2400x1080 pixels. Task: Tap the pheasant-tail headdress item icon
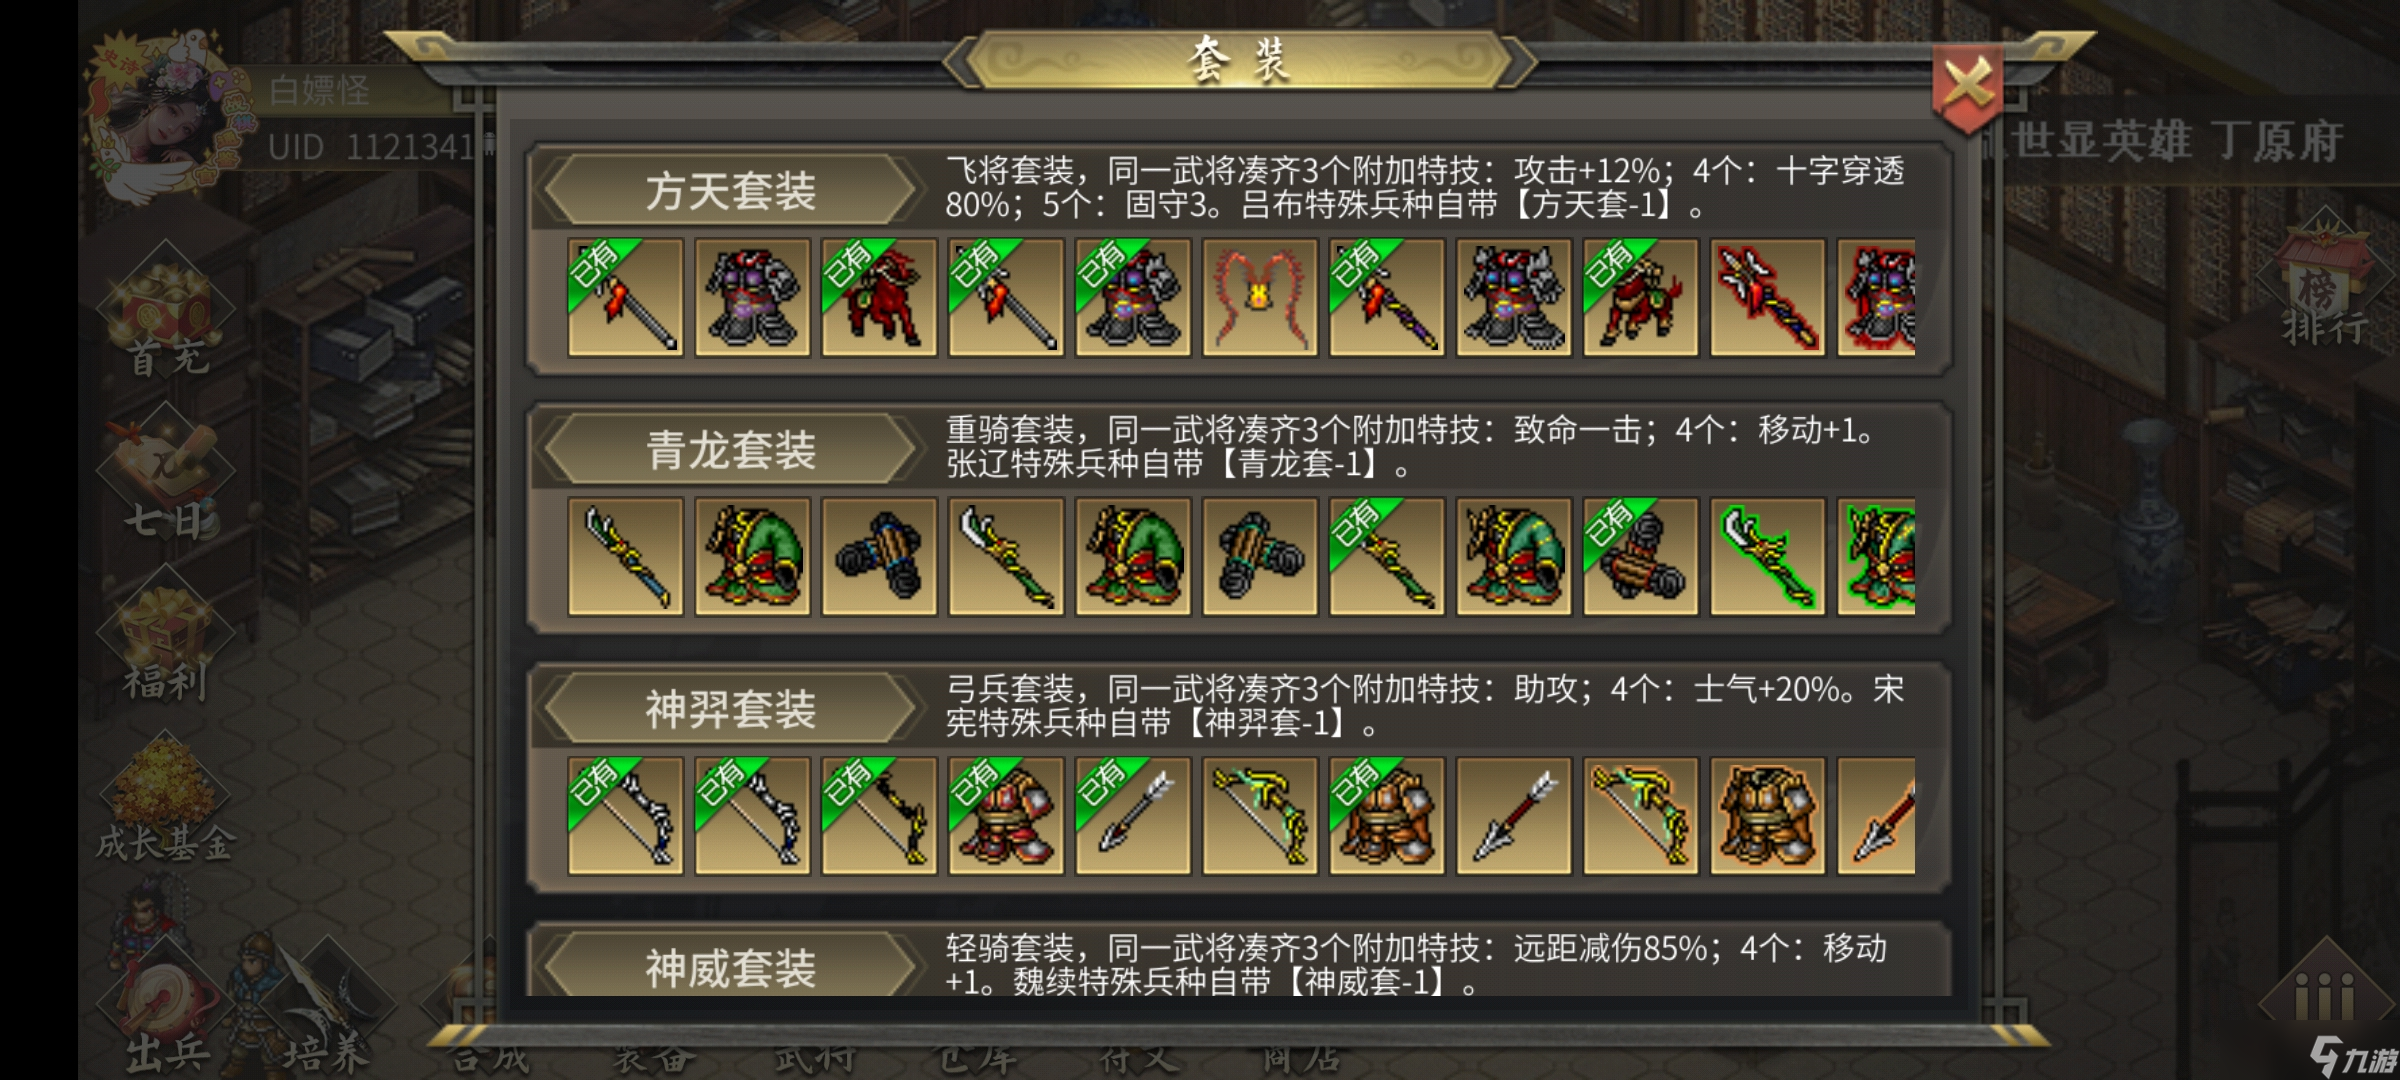[1260, 297]
